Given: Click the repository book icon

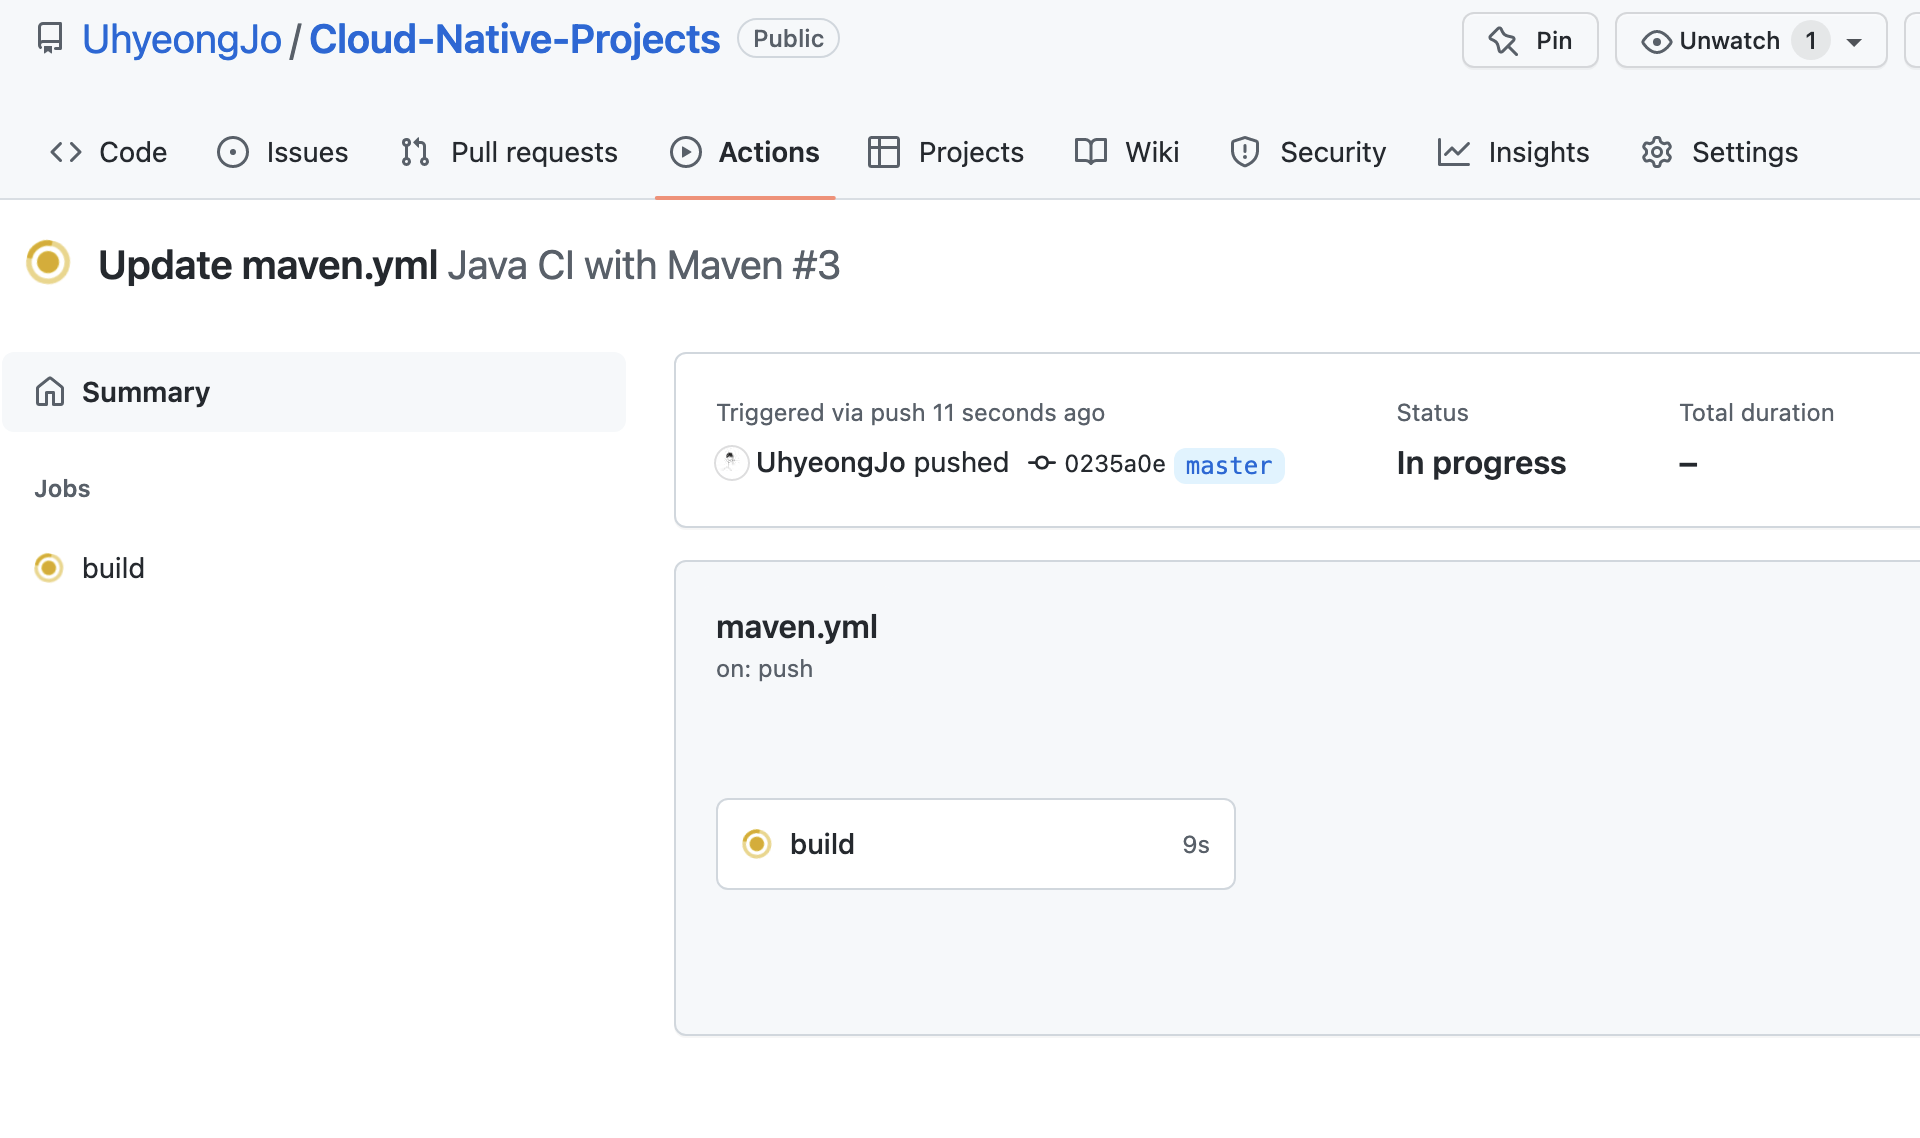Looking at the screenshot, I should [49, 39].
